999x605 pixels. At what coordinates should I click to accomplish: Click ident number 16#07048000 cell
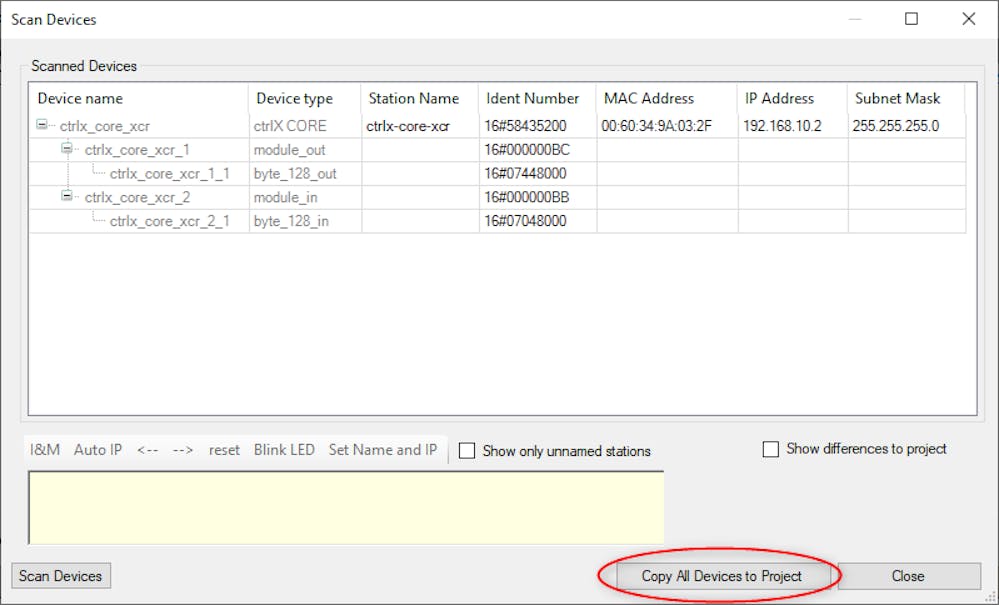538,221
